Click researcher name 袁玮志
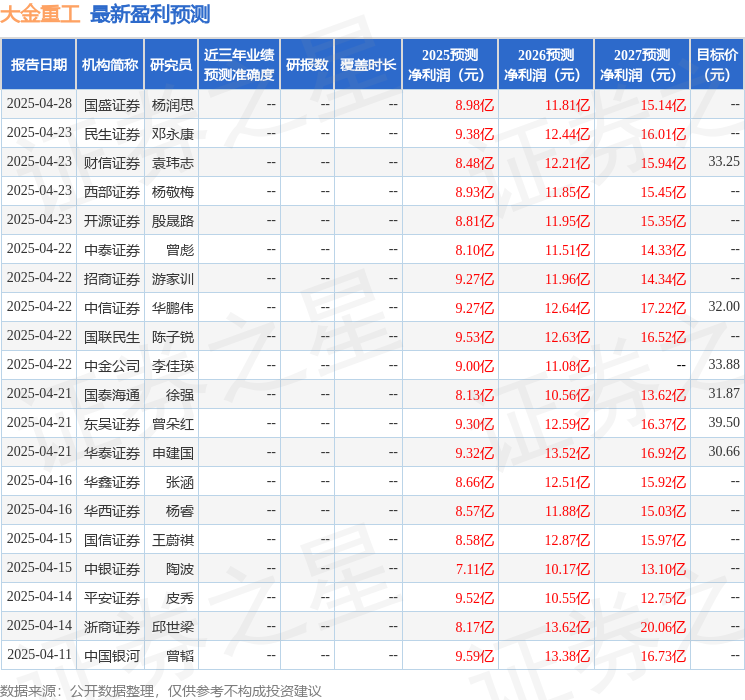 [172, 163]
